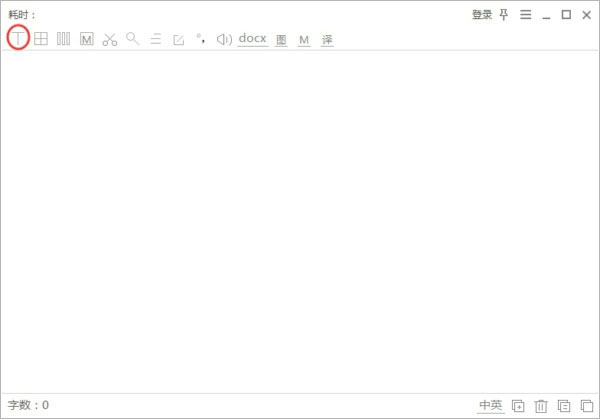The height and width of the screenshot is (419, 600).
Task: Choose the vertical columns icon
Action: point(64,39)
